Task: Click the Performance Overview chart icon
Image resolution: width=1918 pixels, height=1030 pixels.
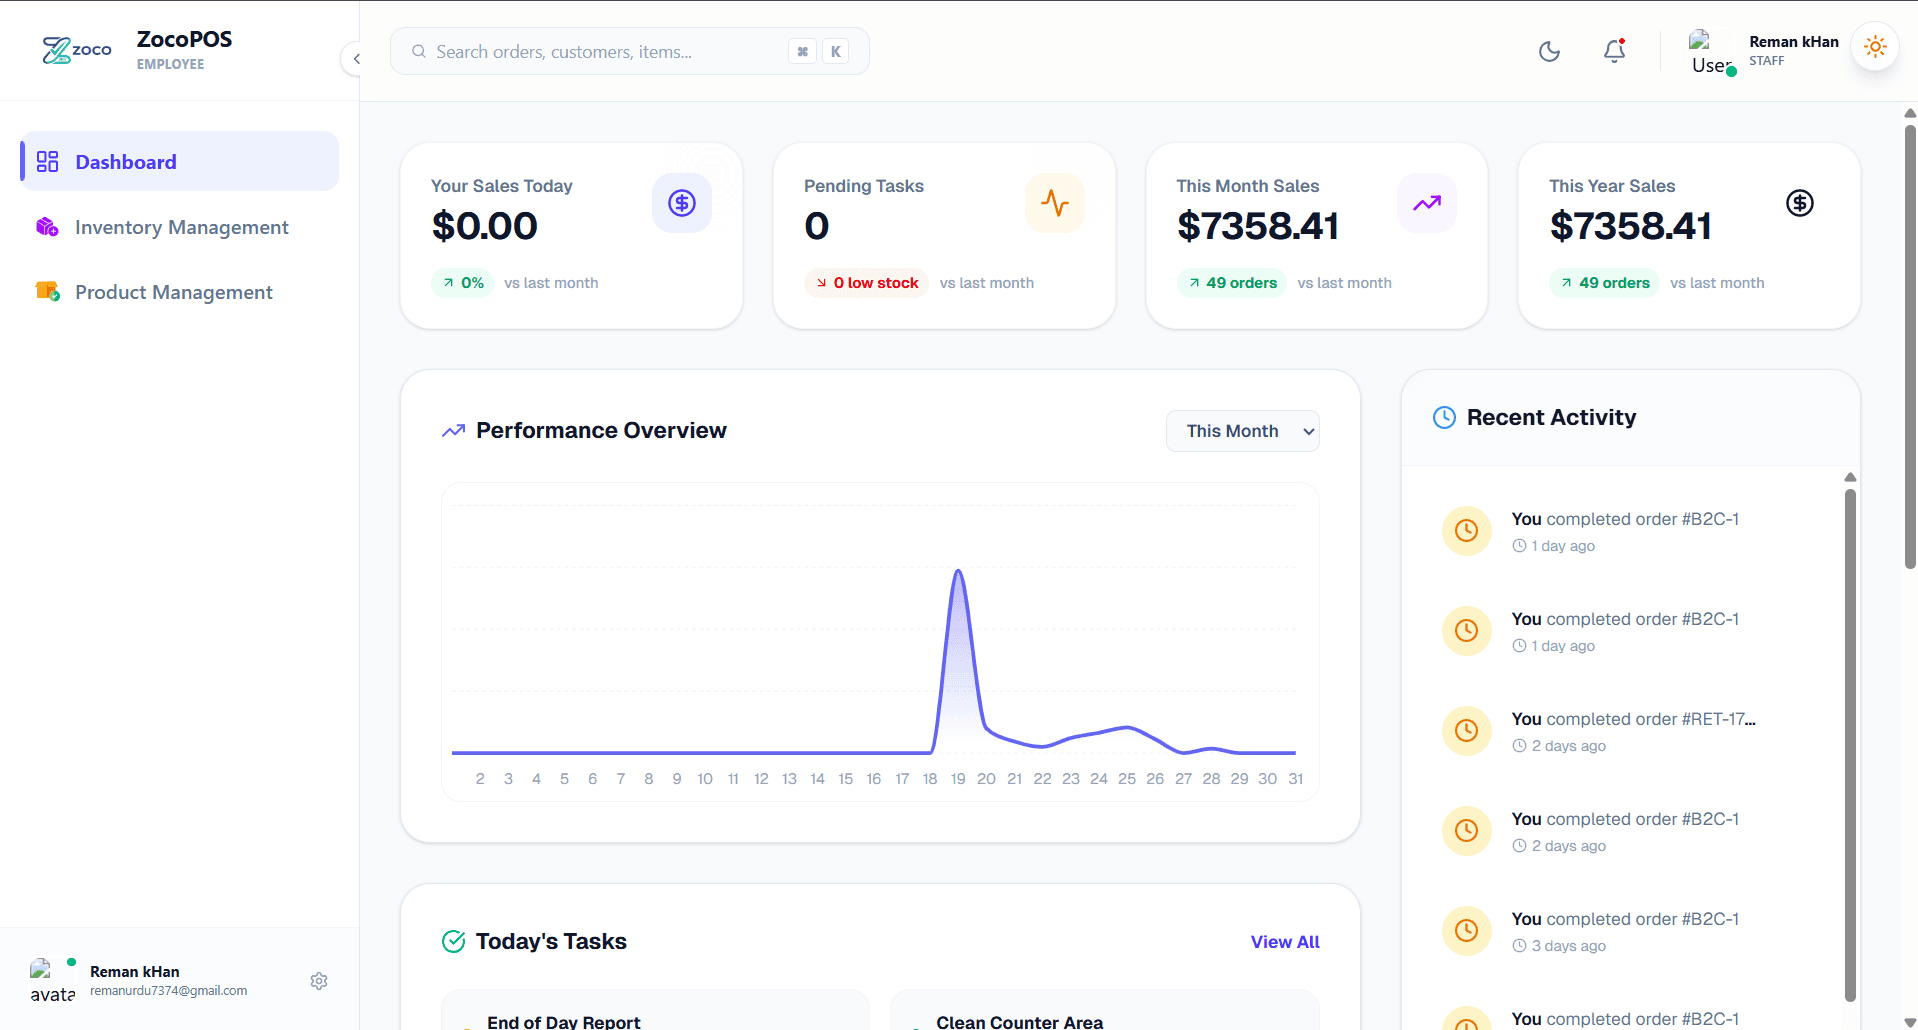Action: click(x=453, y=430)
